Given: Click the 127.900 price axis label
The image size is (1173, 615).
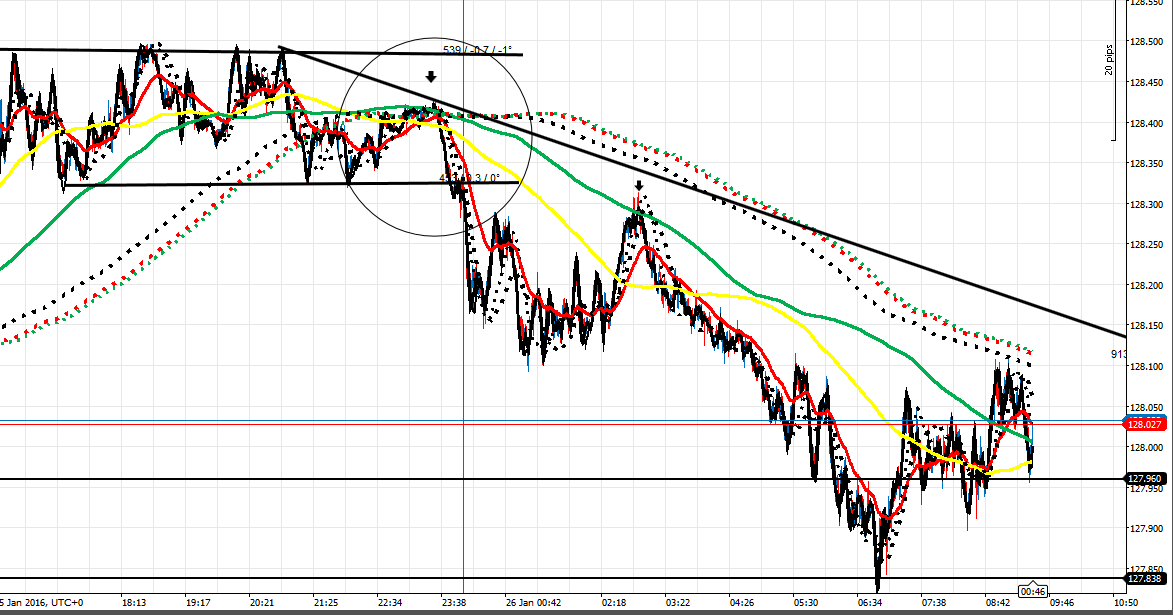Looking at the screenshot, I should [x=1145, y=528].
